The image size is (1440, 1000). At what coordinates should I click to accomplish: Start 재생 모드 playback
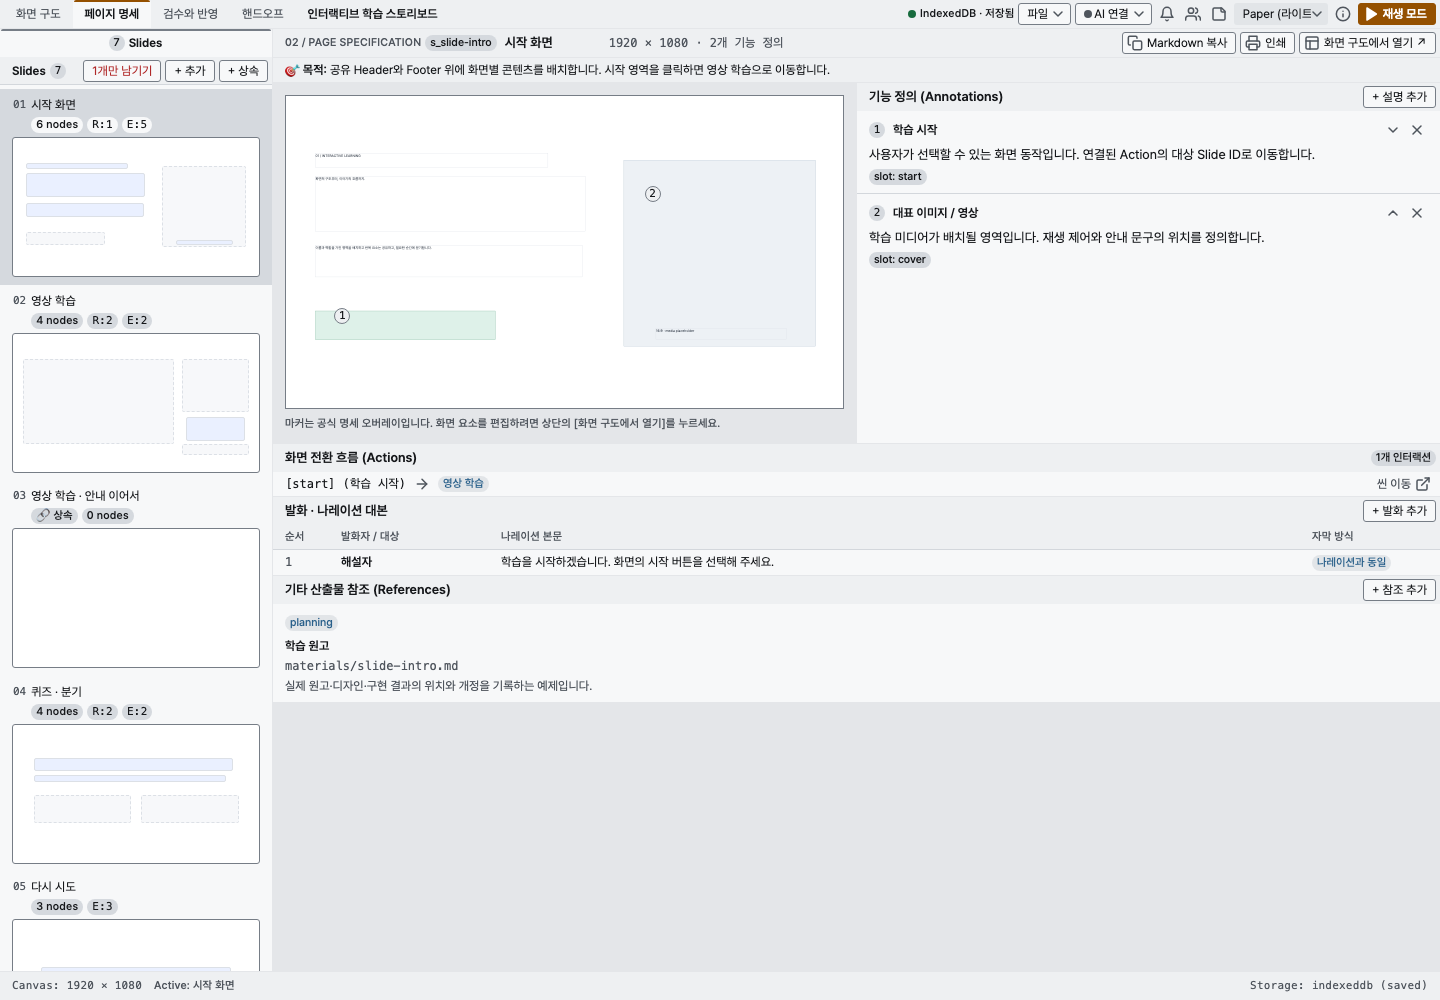point(1397,14)
